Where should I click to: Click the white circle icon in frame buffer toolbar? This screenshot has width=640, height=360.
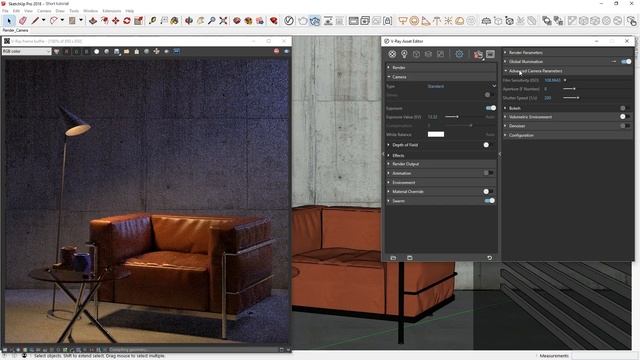click(97, 51)
